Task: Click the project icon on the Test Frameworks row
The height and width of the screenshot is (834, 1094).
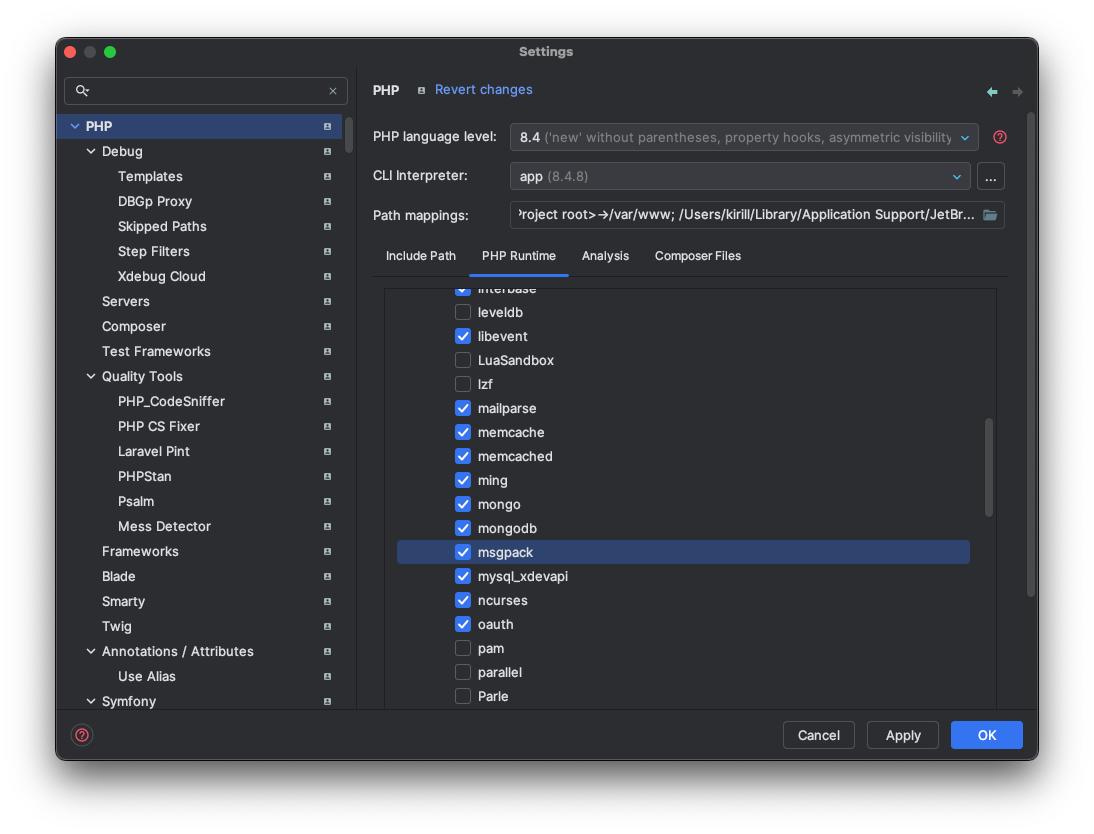Action: point(327,351)
